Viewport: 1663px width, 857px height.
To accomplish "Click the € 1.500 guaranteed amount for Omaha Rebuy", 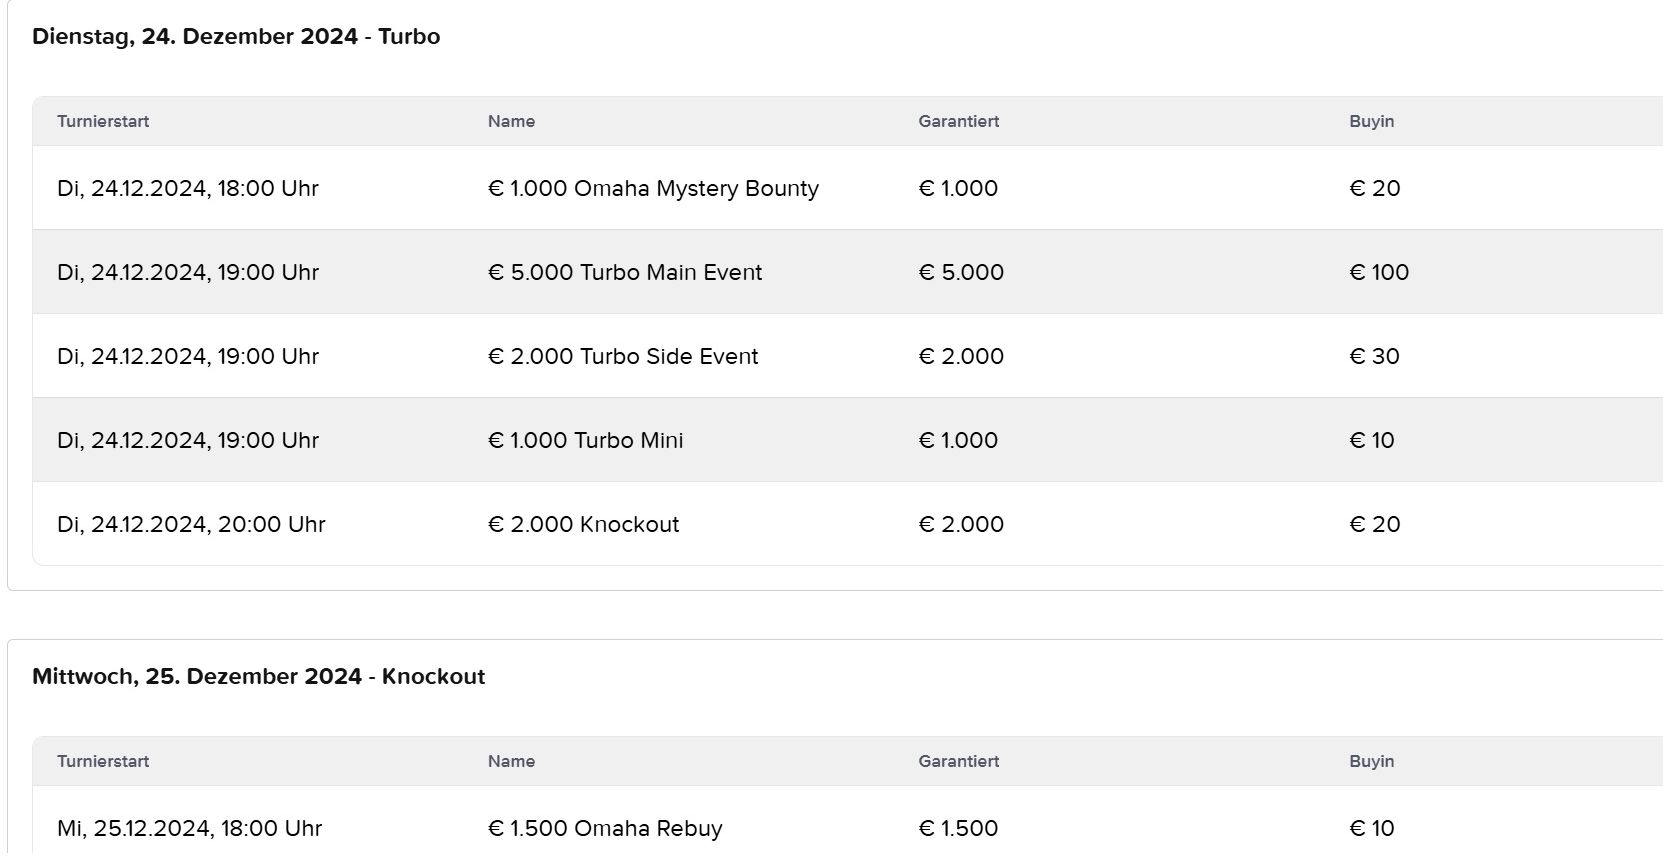I will pyautogui.click(x=958, y=828).
